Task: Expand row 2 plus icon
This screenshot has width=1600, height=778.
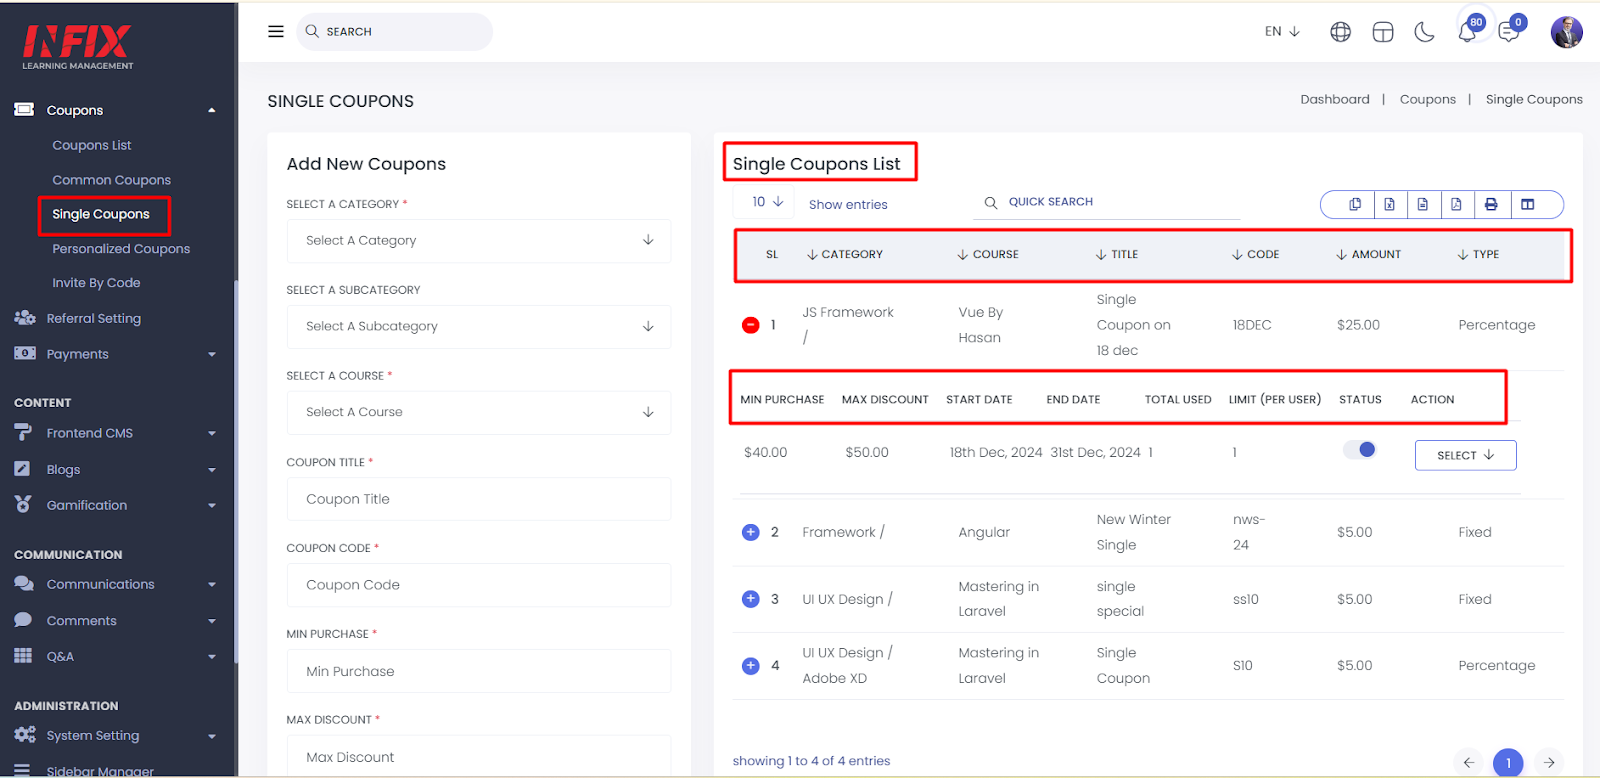Action: [x=750, y=532]
